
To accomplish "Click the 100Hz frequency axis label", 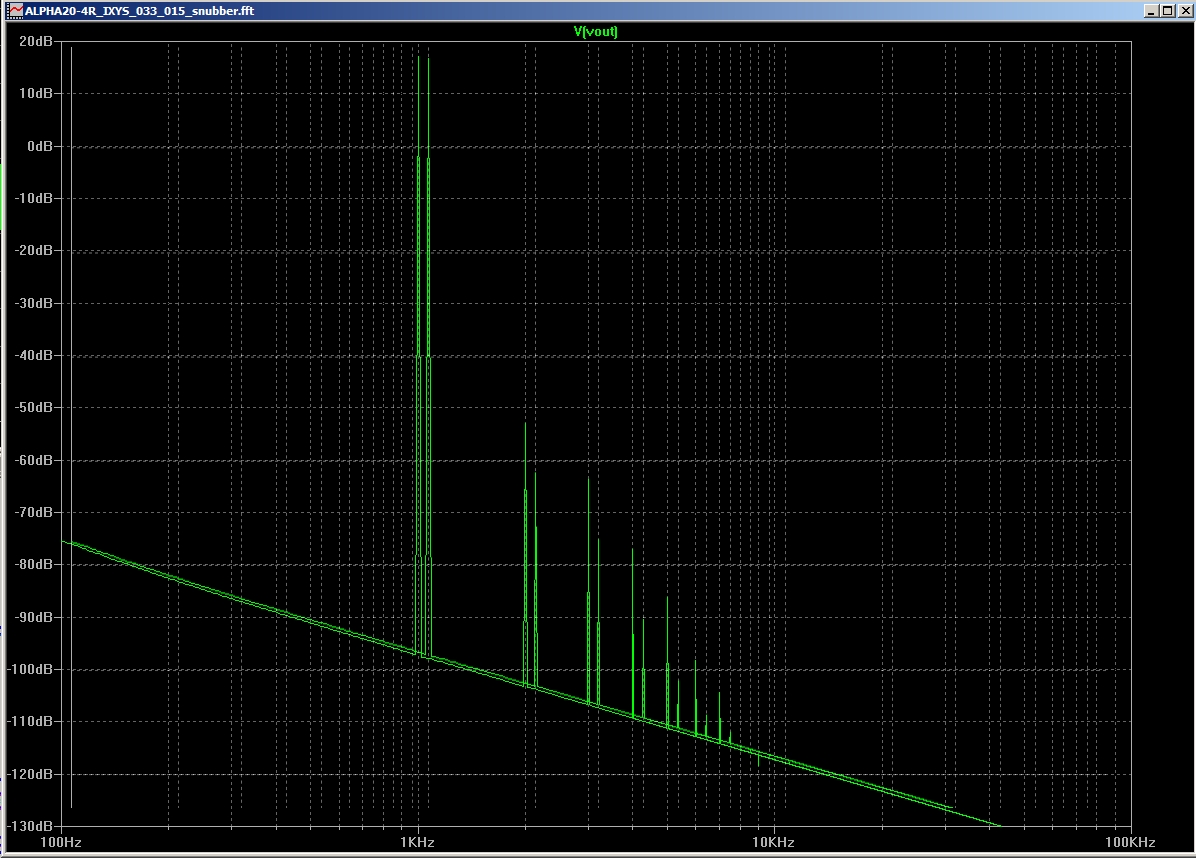I will [61, 843].
